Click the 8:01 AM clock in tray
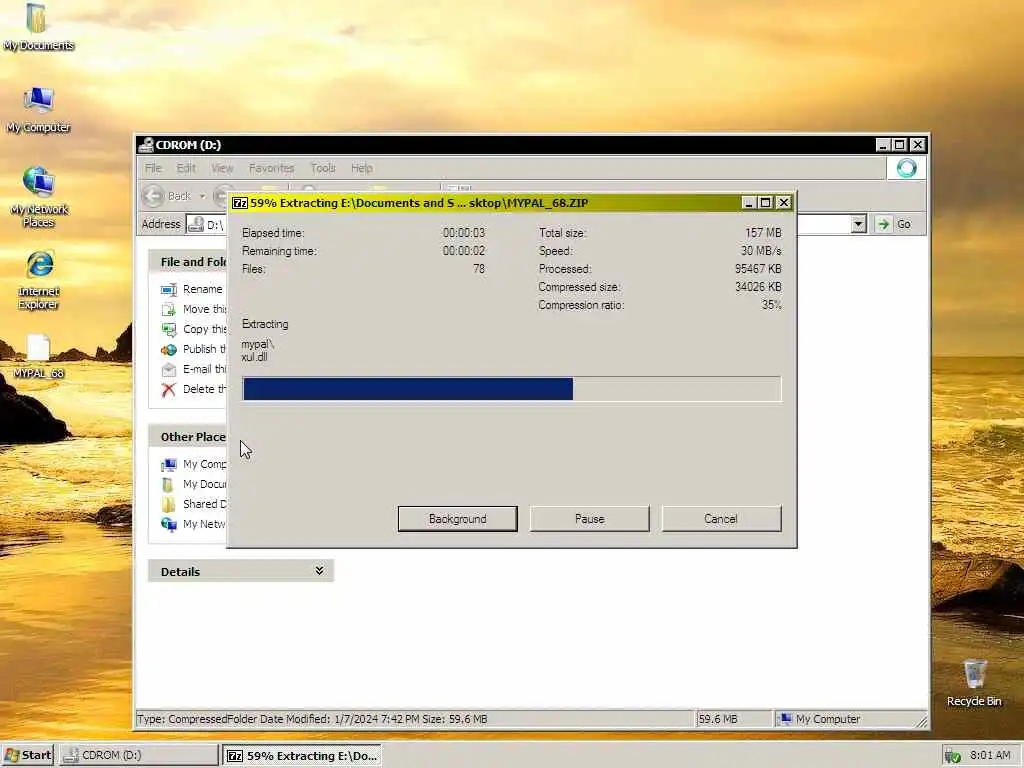Screen dimensions: 1024x768 pos(990,755)
